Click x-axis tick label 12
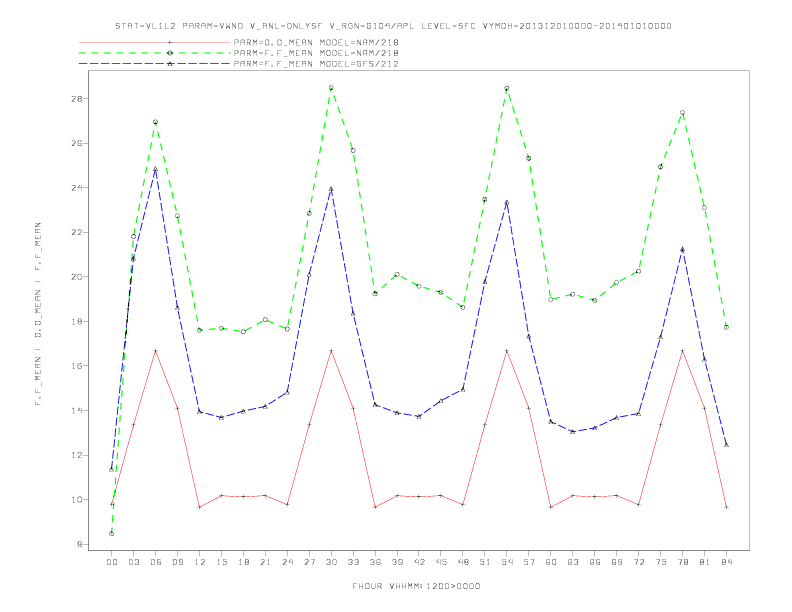 200,562
